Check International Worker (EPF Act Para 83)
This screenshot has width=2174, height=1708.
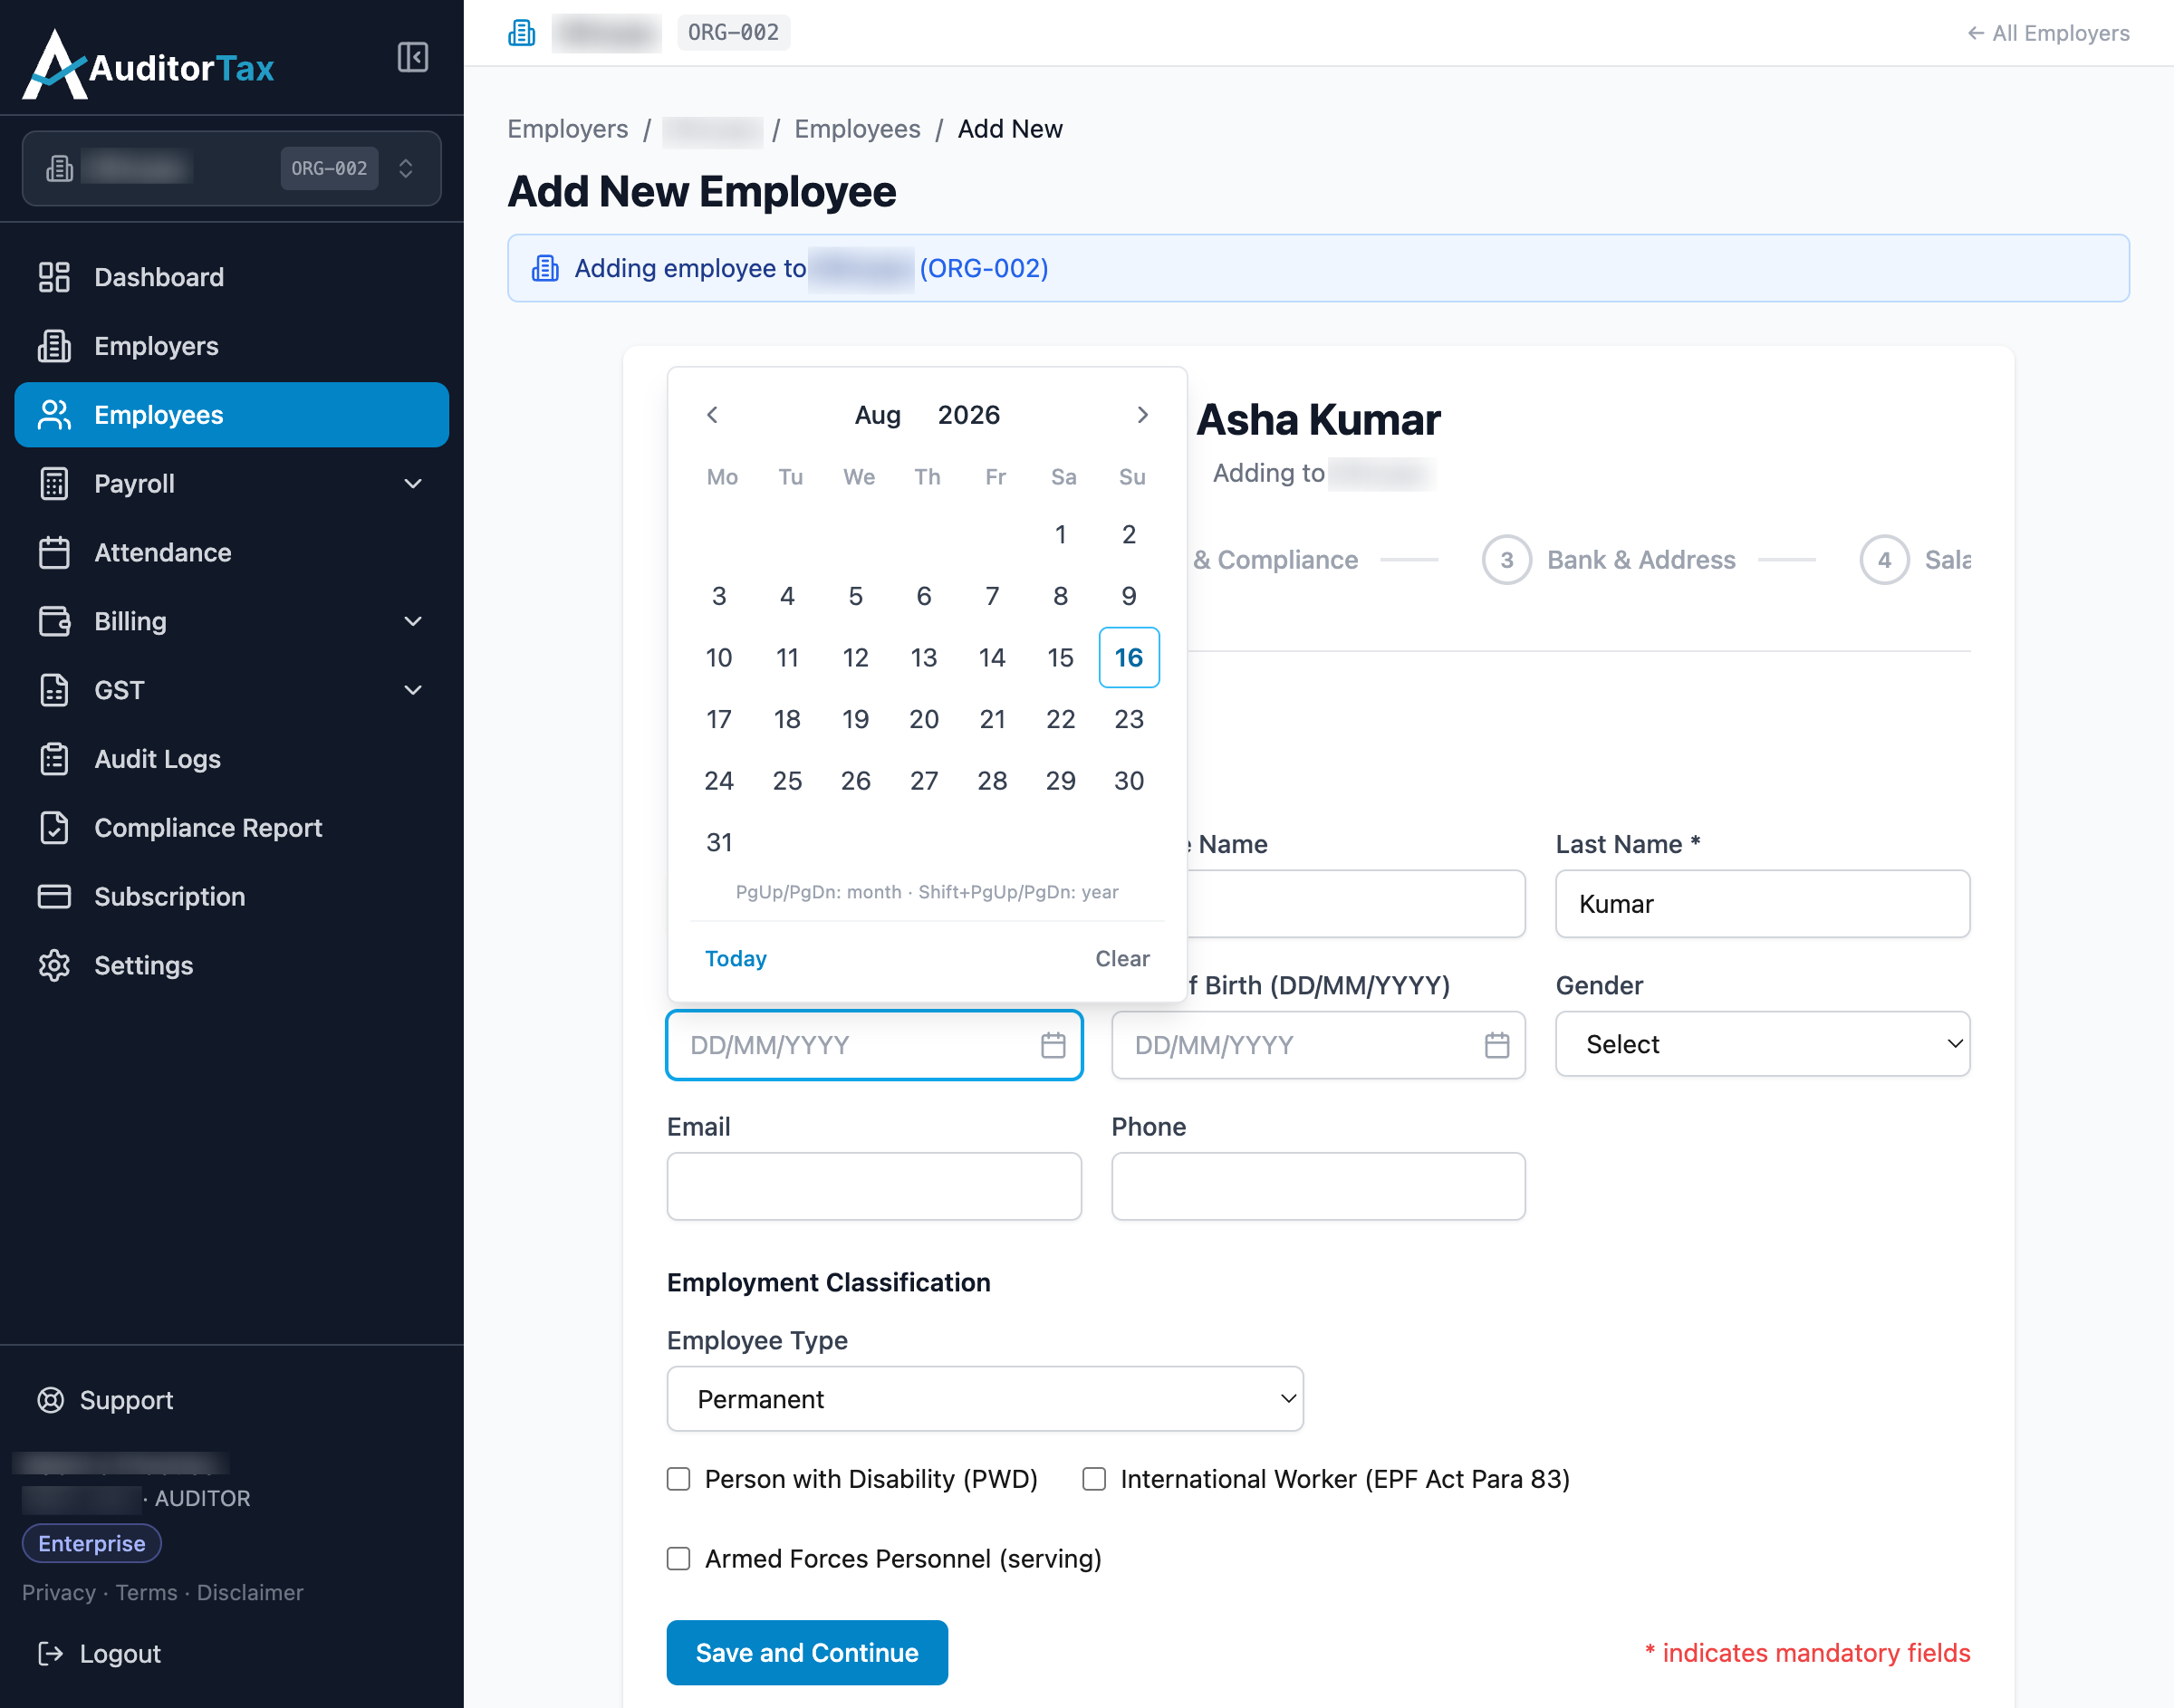coord(1094,1480)
